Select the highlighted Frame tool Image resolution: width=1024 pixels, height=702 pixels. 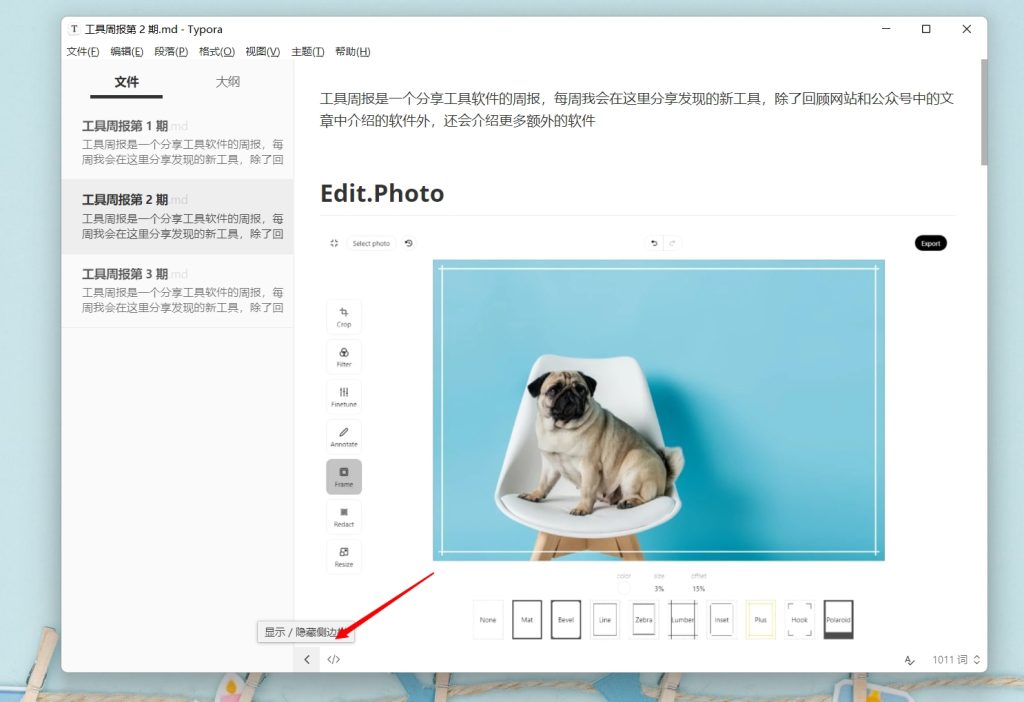(344, 477)
